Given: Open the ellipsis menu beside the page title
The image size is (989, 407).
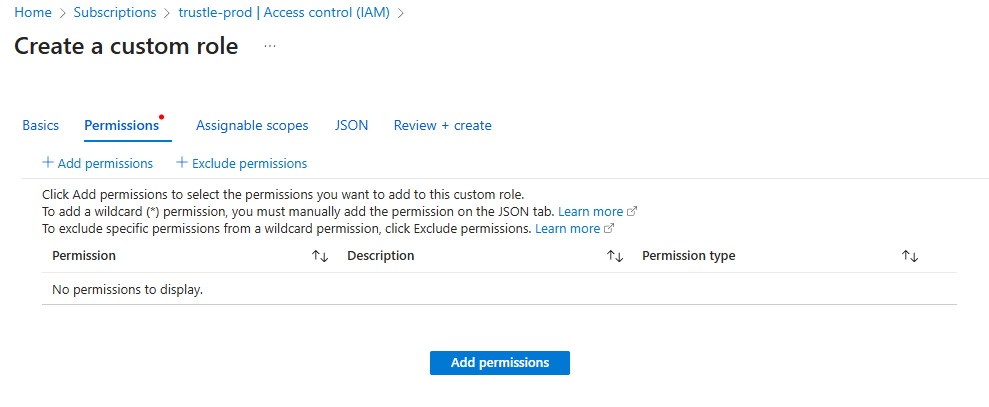Looking at the screenshot, I should click(x=270, y=46).
